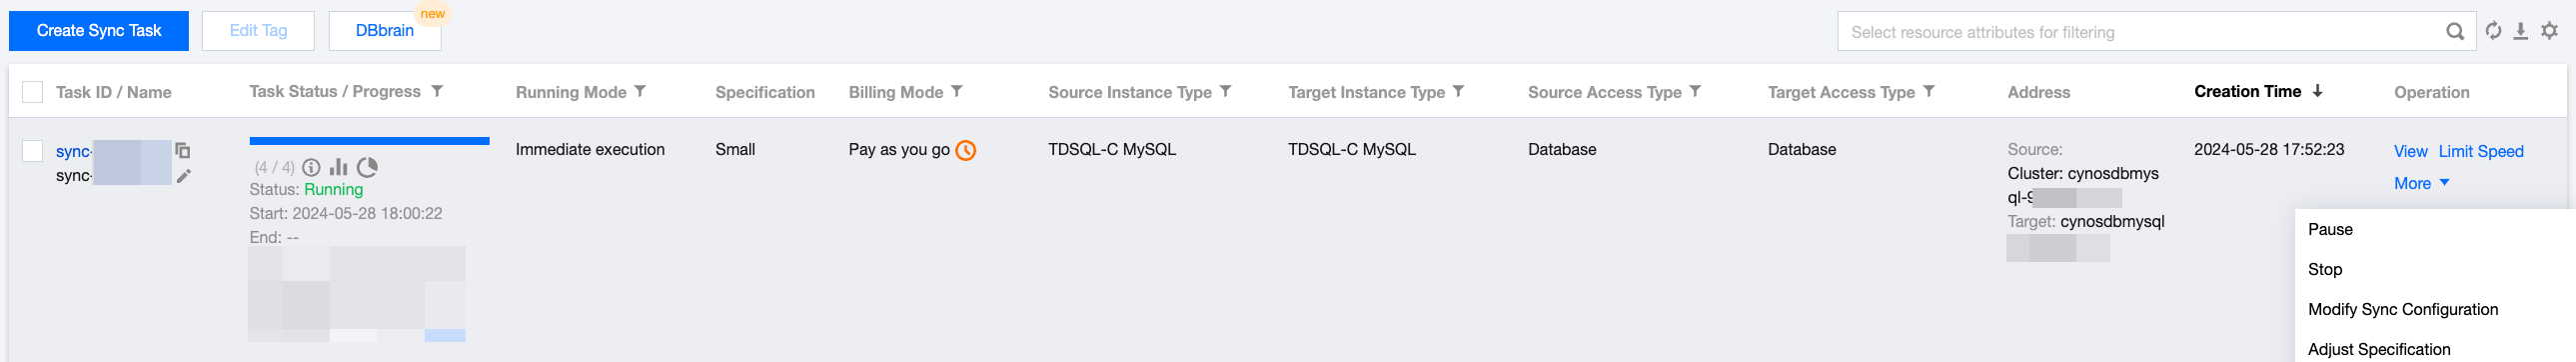
Task: Click the search magnifier icon
Action: 2454,32
